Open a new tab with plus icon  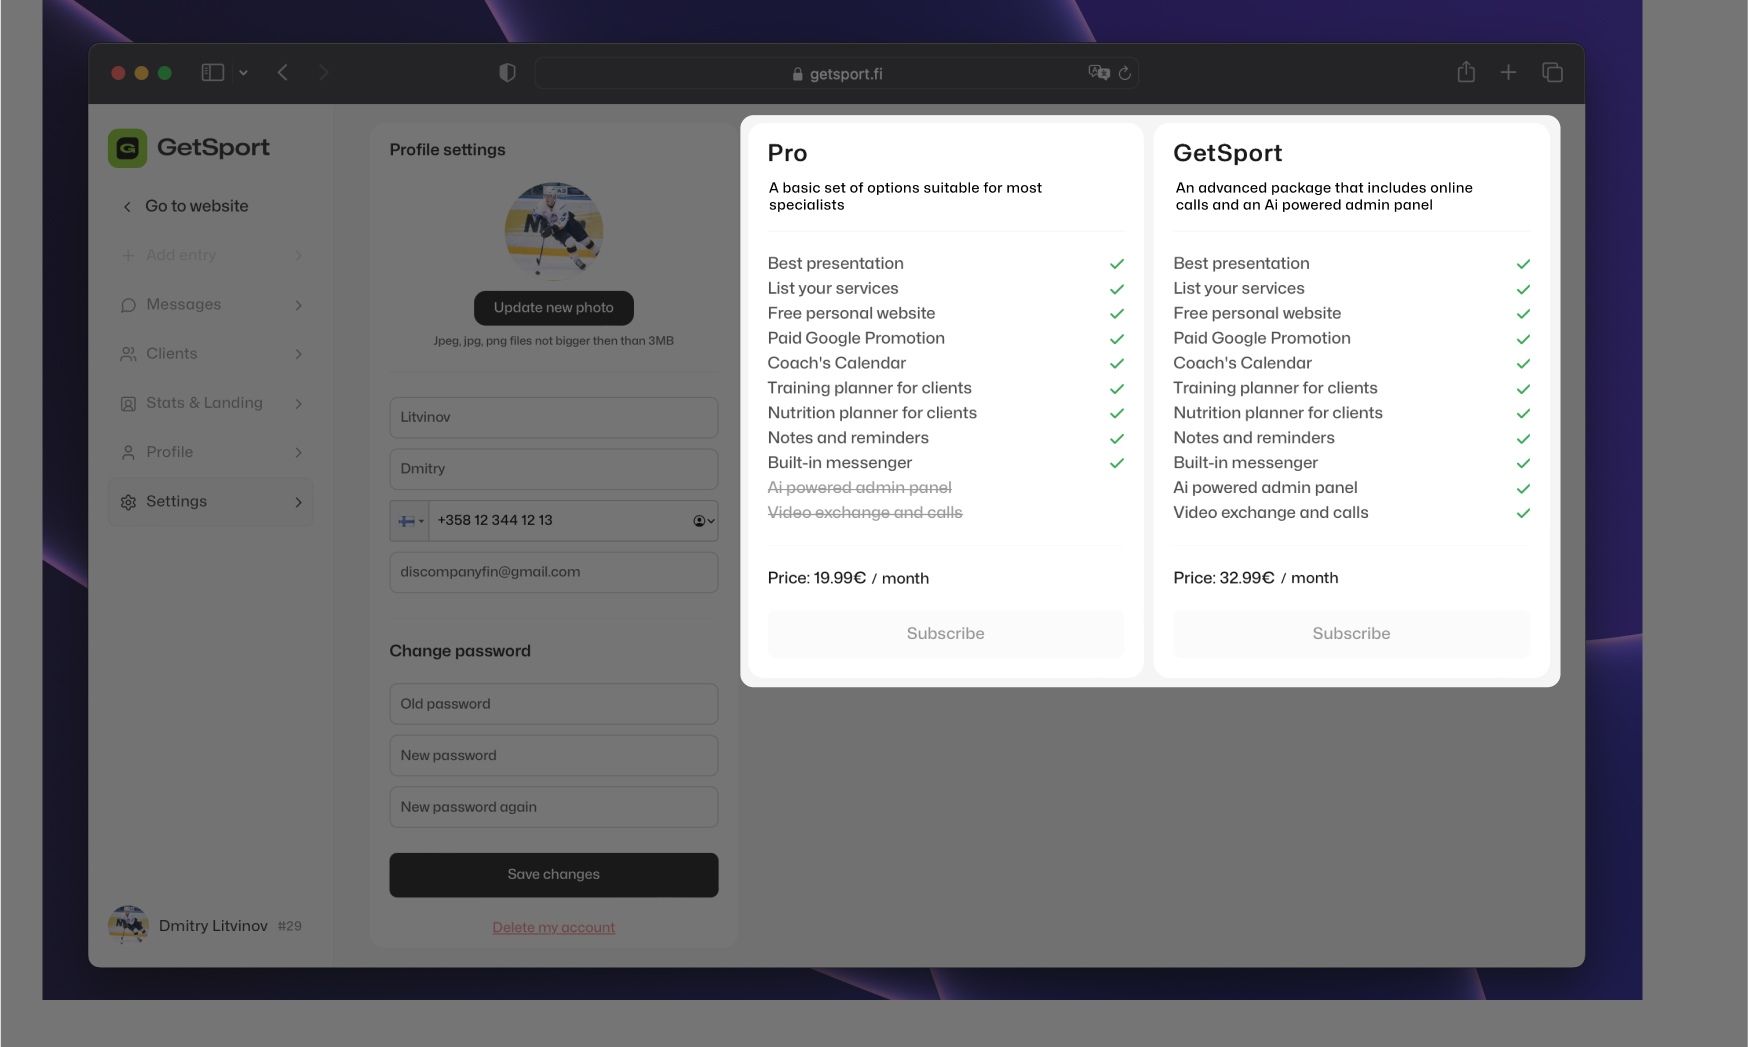tap(1508, 72)
